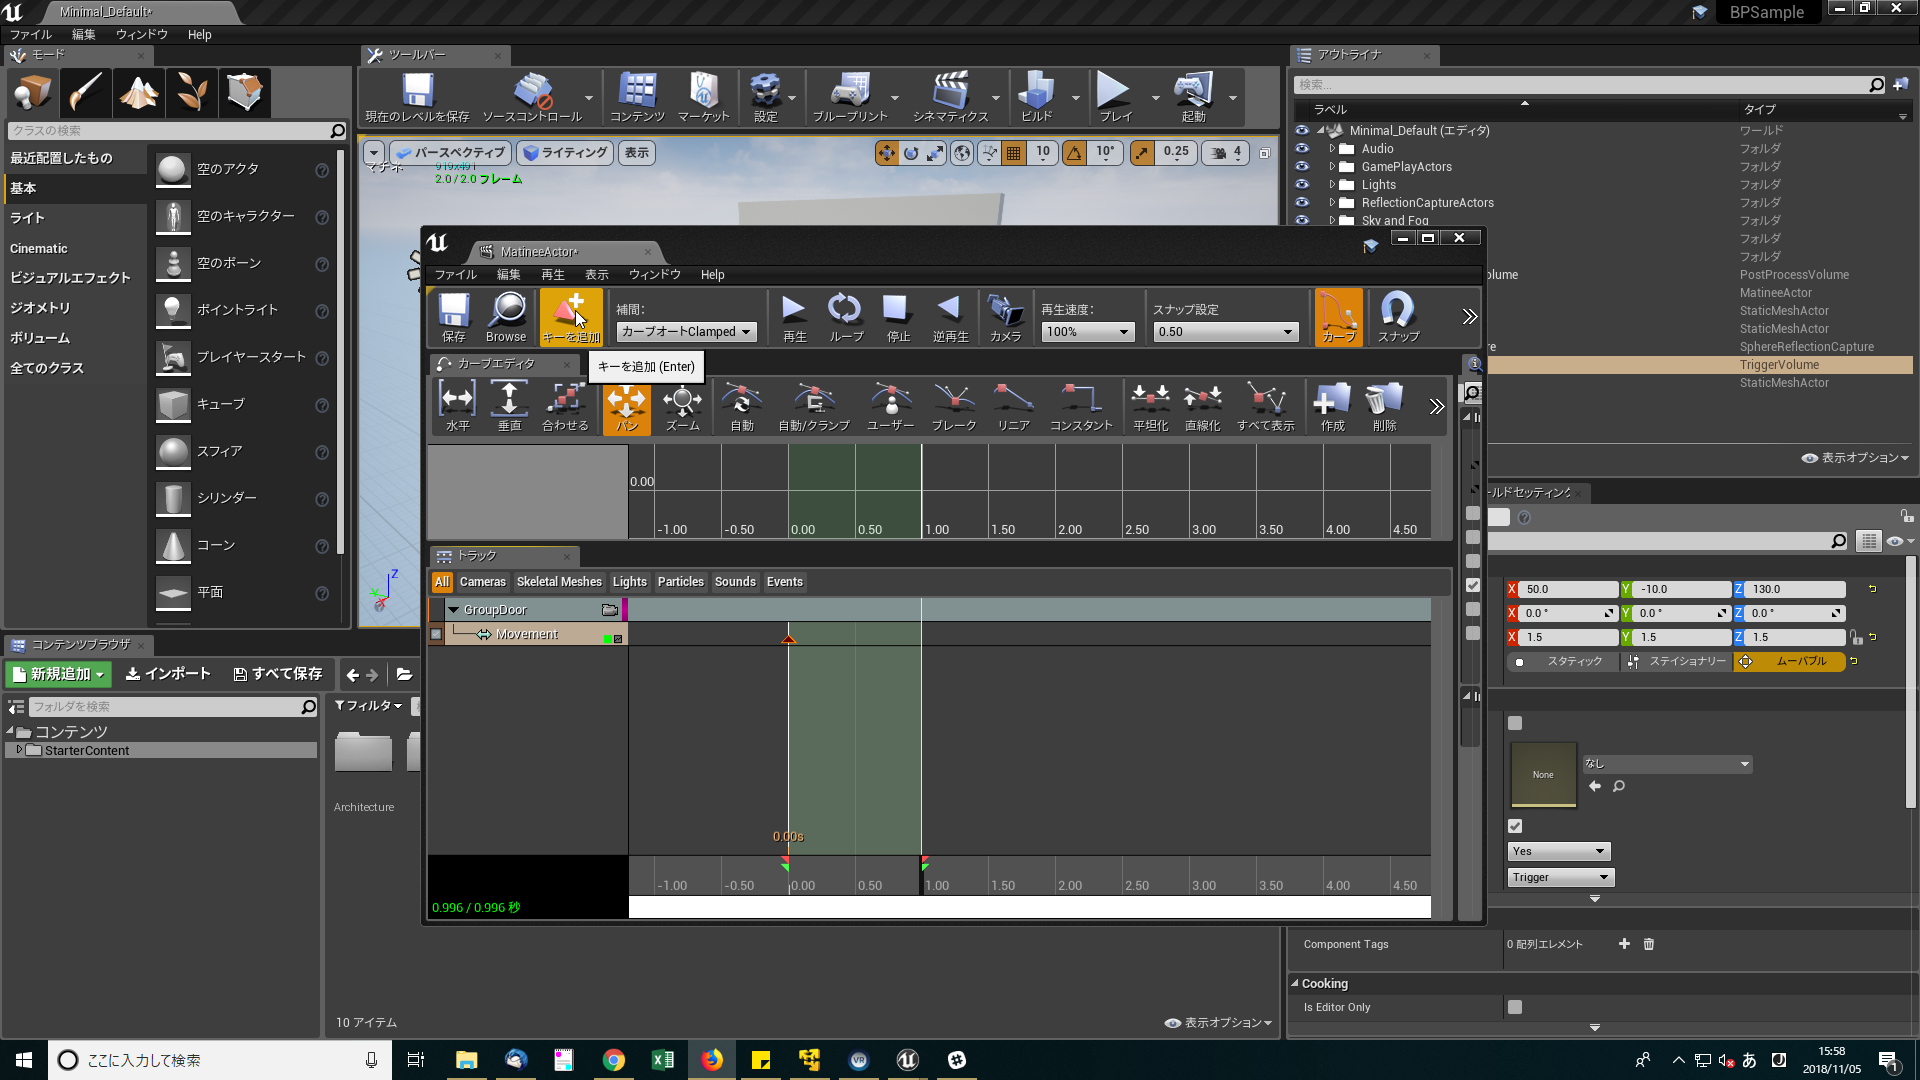1920x1080 pixels.
Task: Fit curve vertically (垂直)
Action: pos(509,406)
